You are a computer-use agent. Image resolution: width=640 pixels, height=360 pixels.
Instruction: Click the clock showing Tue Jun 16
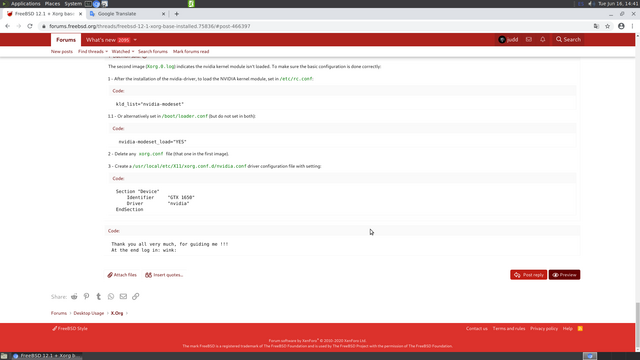click(618, 4)
